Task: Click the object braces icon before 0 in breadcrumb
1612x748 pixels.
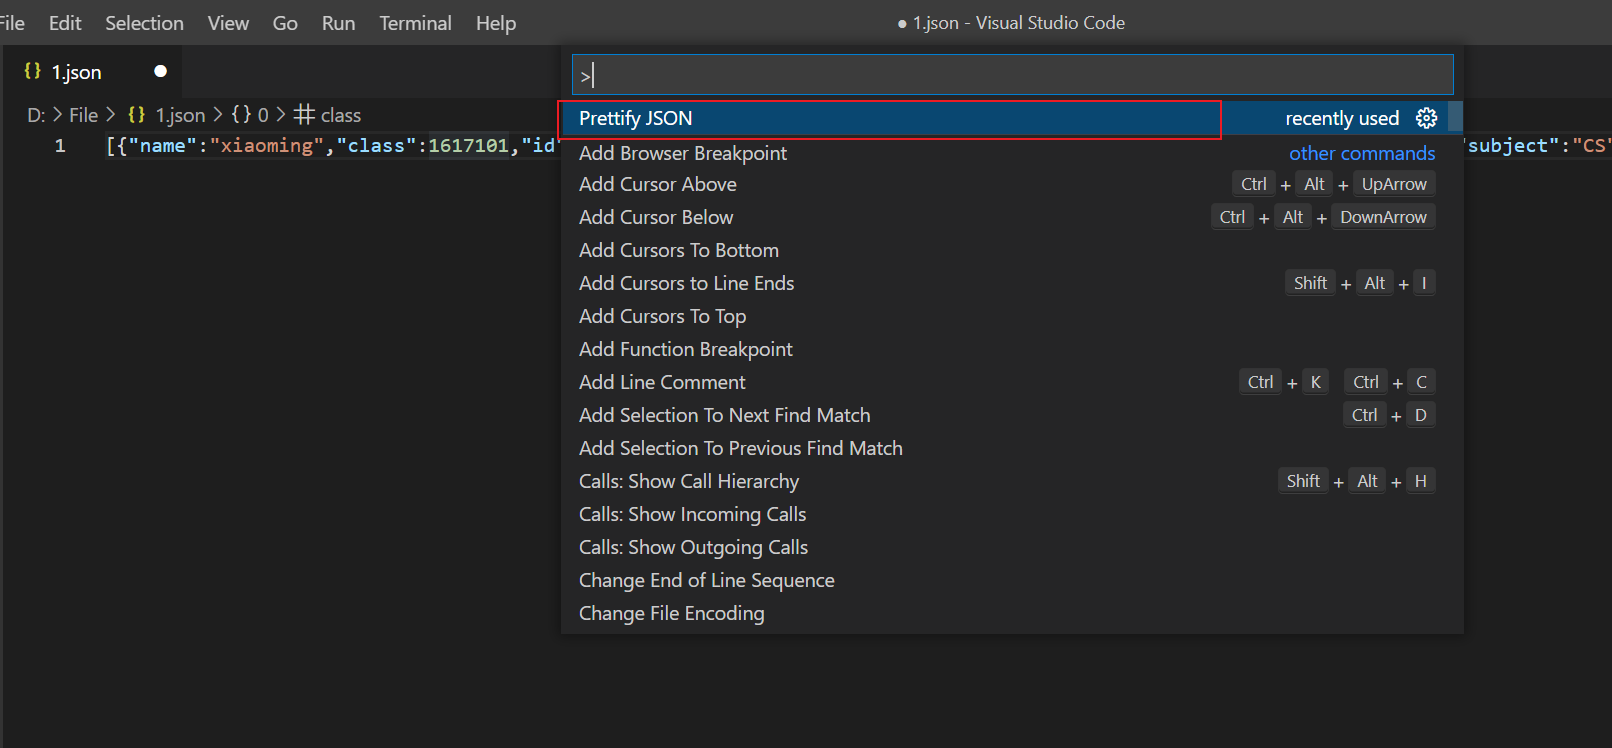Action: tap(241, 115)
